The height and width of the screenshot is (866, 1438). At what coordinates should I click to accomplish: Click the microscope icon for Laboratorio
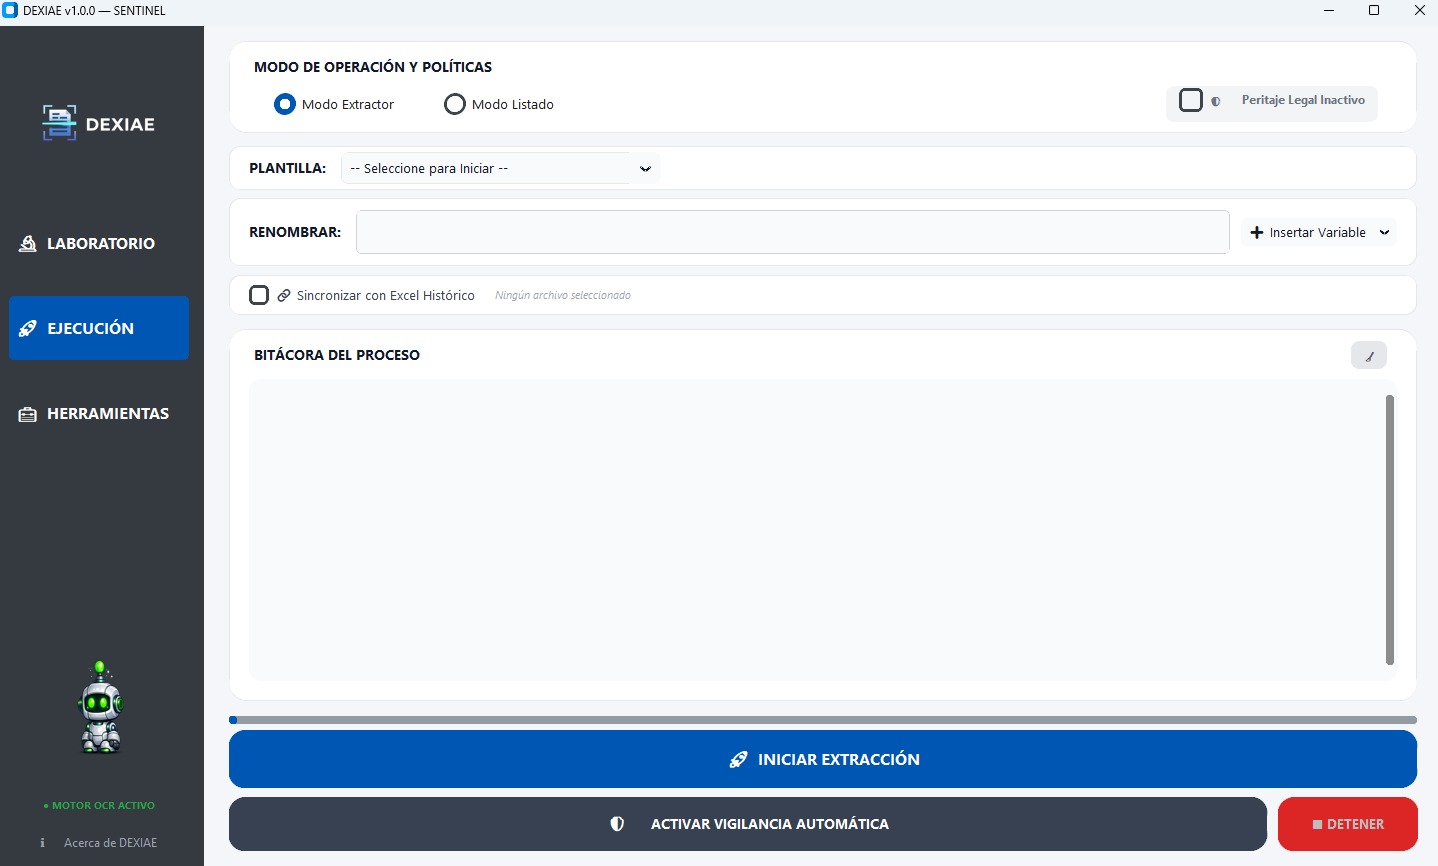click(28, 243)
